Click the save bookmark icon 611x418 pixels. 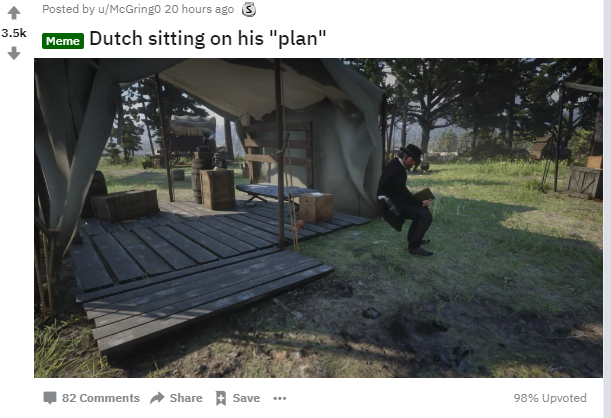pyautogui.click(x=221, y=398)
